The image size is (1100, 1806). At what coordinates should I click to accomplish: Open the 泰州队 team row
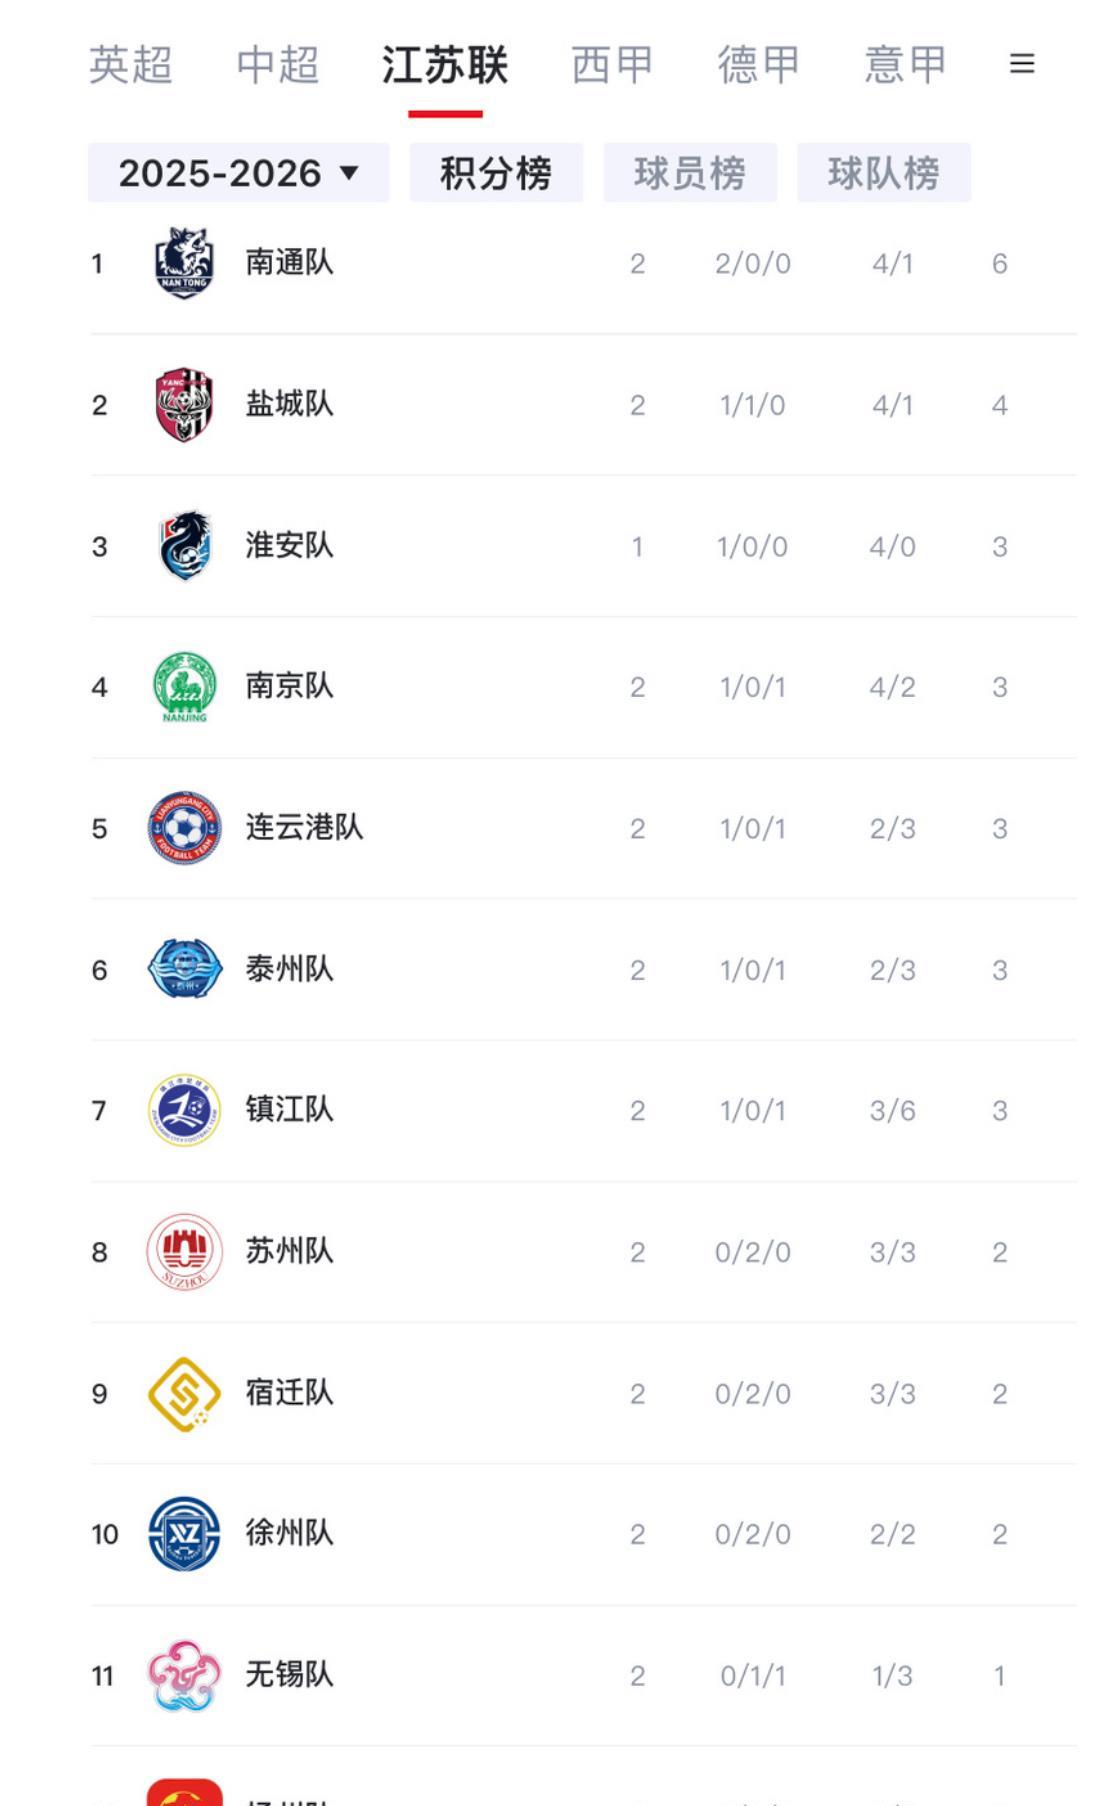pyautogui.click(x=584, y=970)
